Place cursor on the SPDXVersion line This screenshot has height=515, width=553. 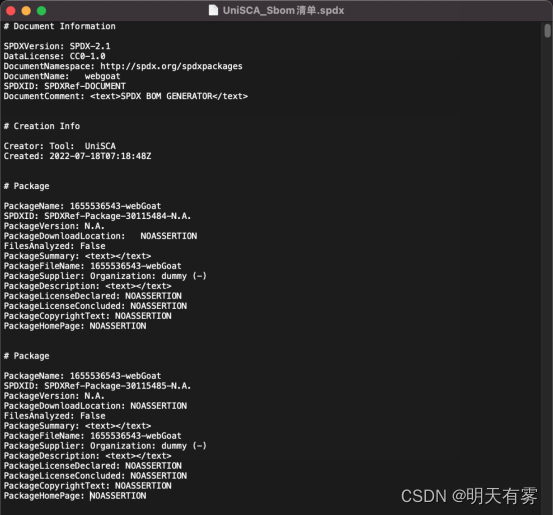[x=57, y=46]
